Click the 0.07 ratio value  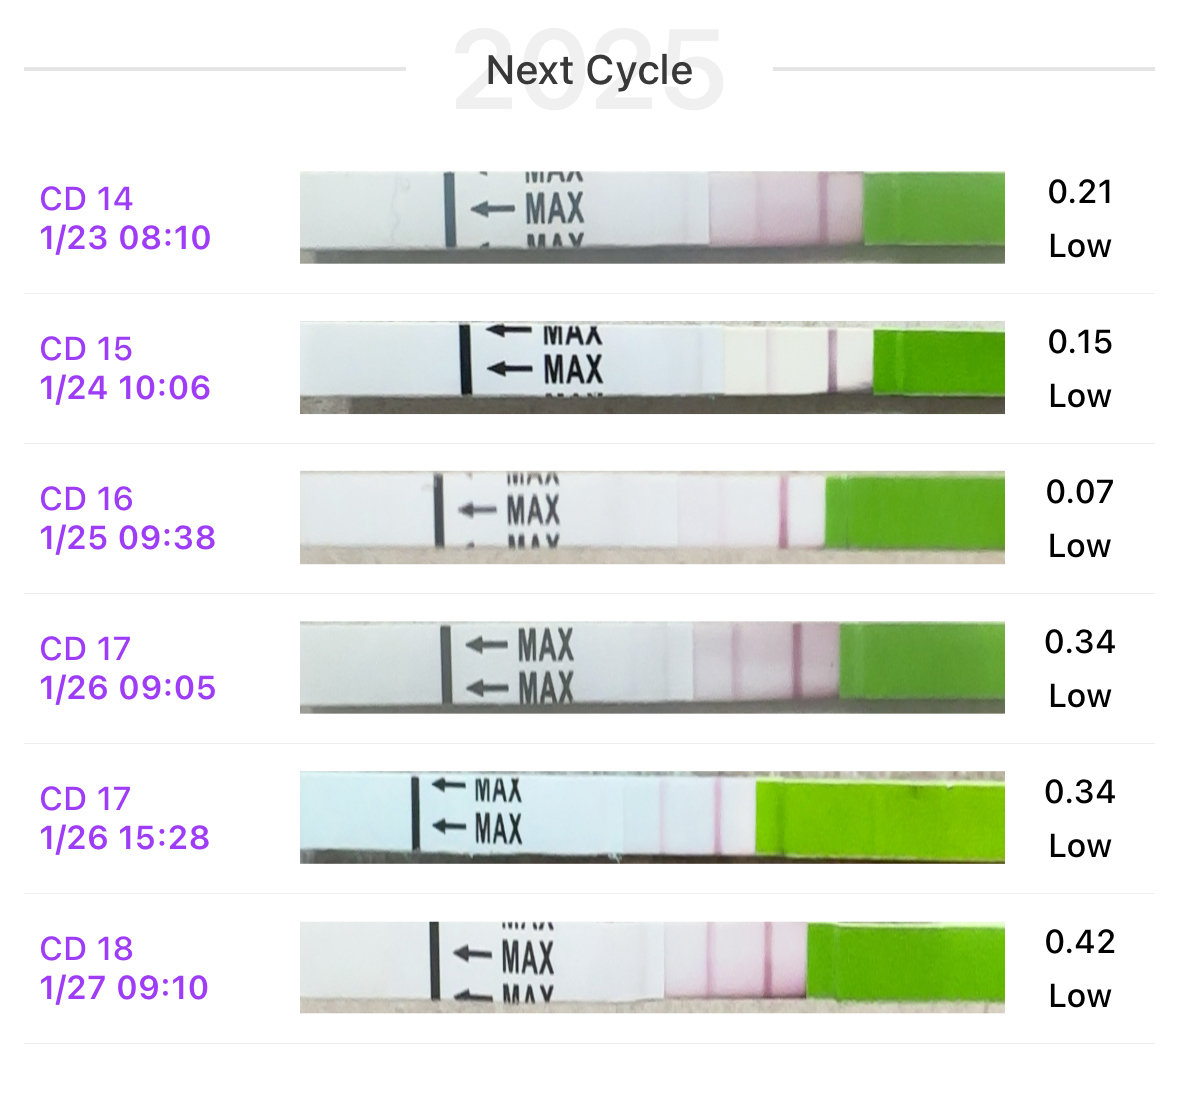point(1080,492)
